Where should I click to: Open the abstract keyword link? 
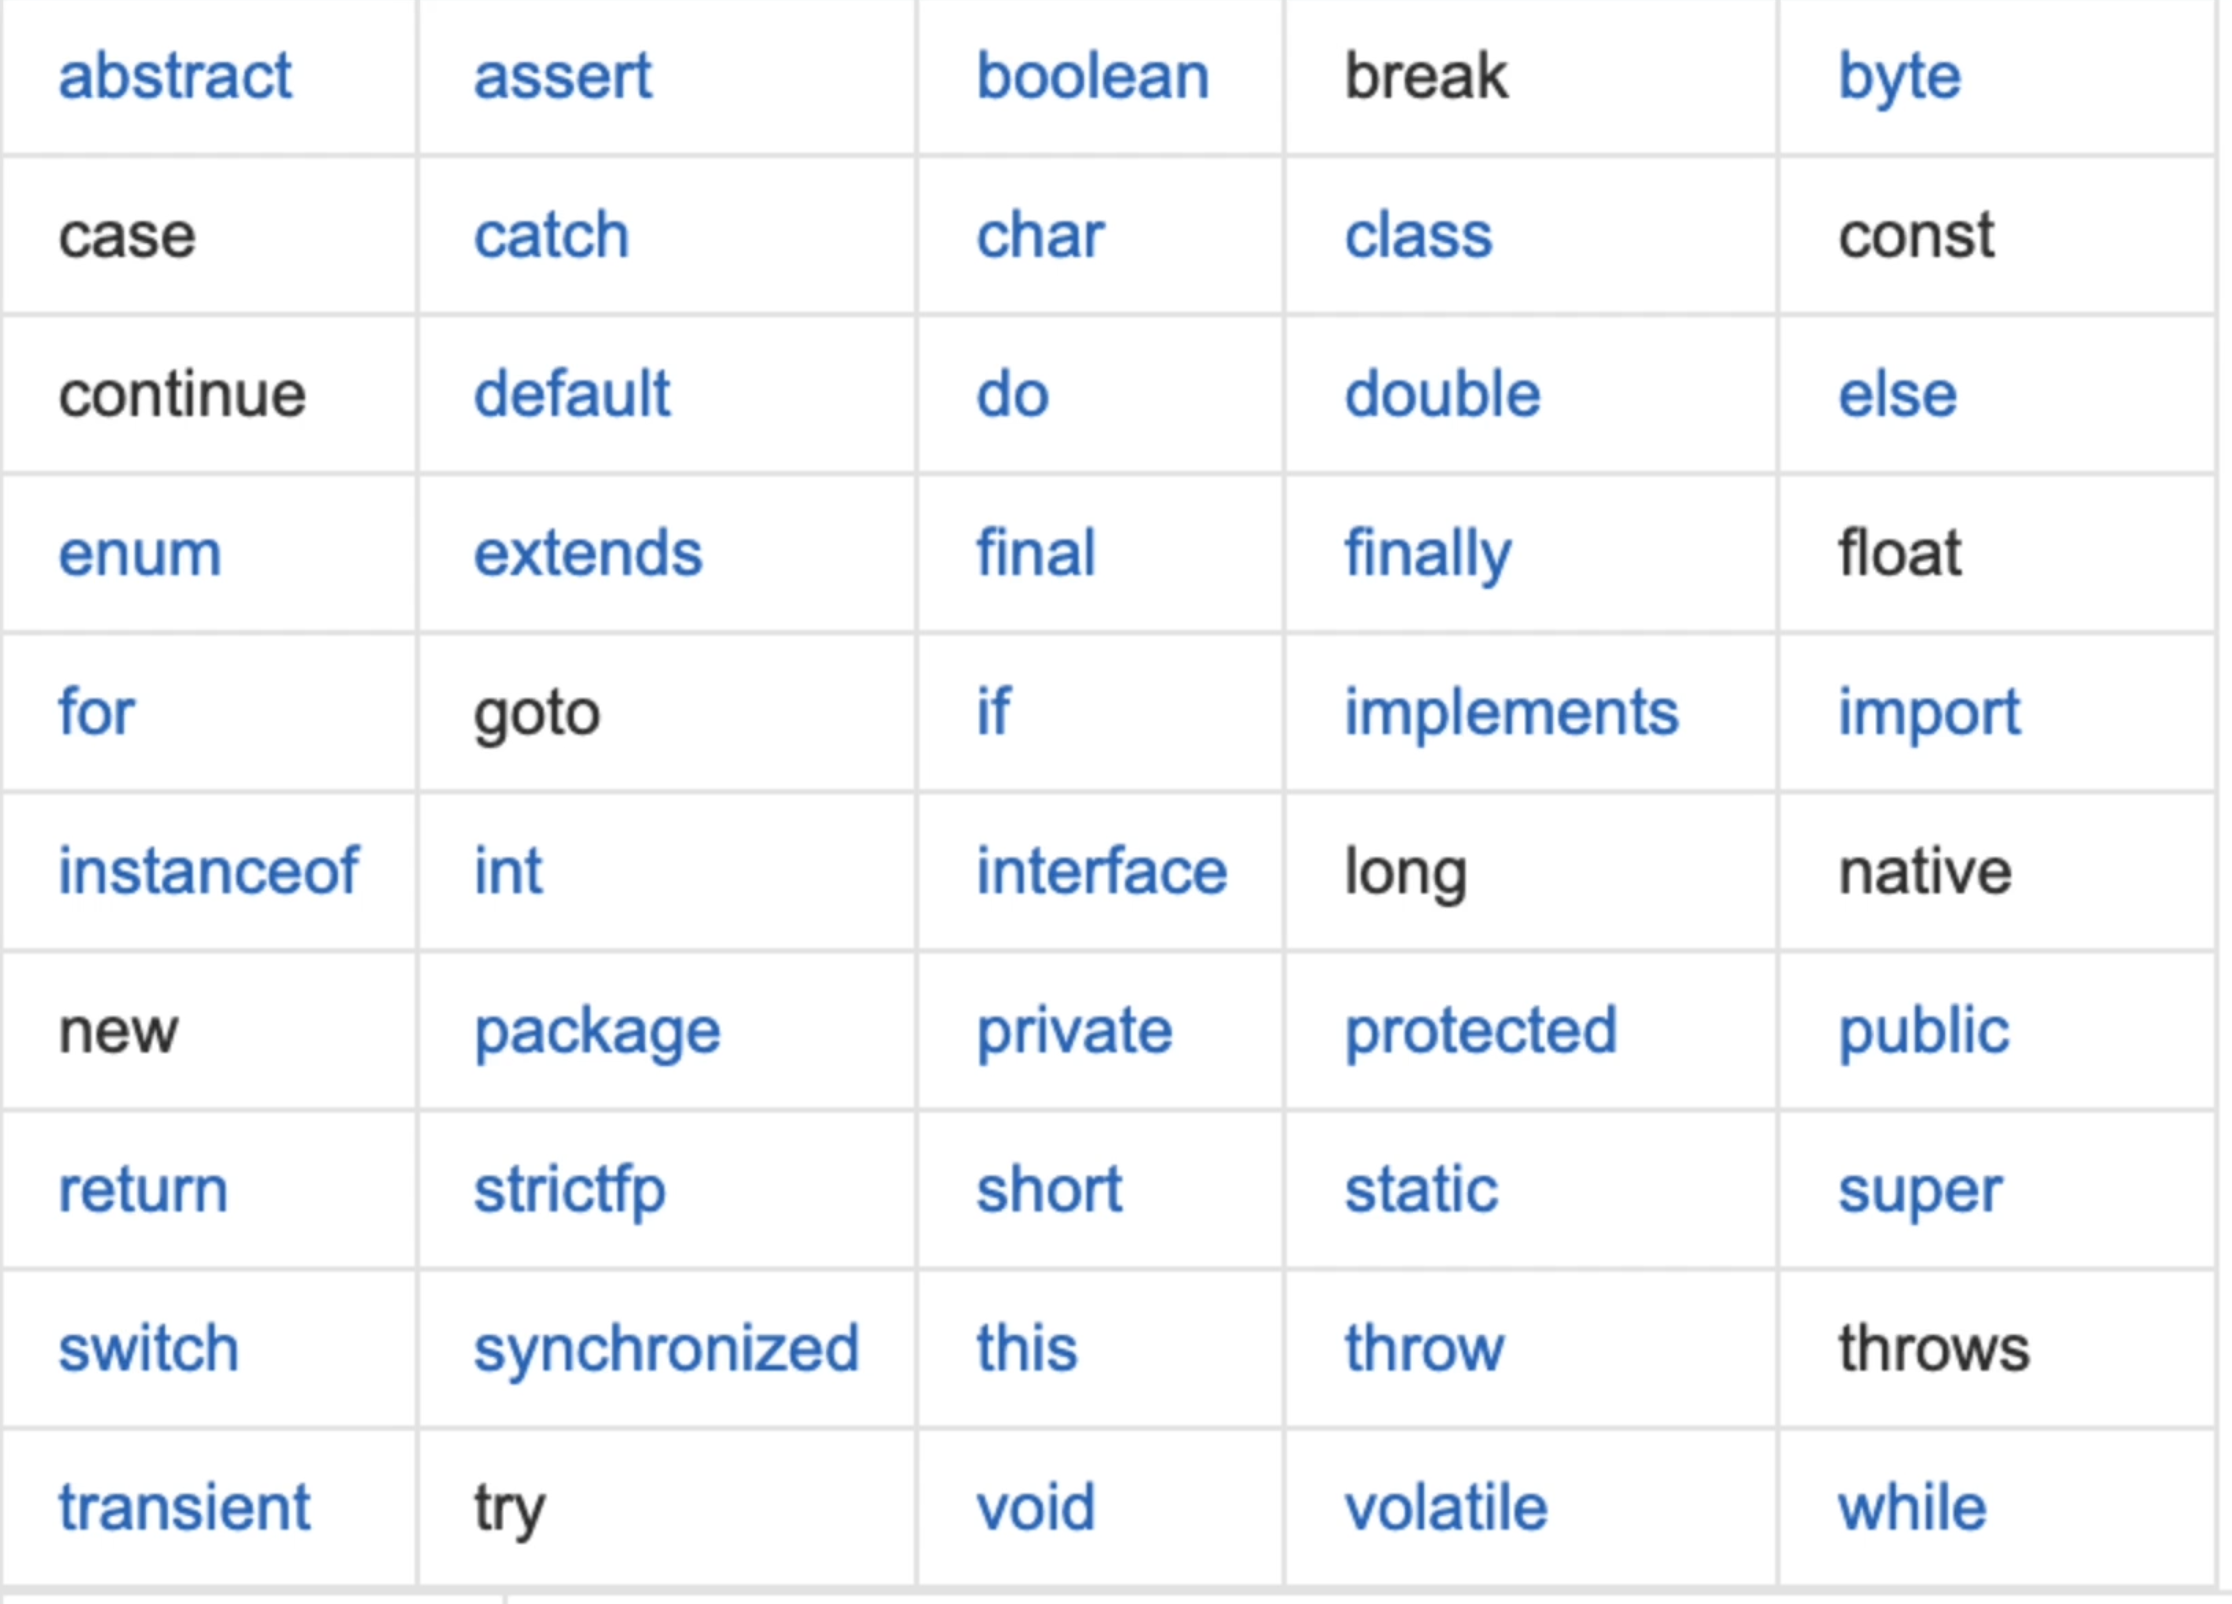pyautogui.click(x=175, y=76)
